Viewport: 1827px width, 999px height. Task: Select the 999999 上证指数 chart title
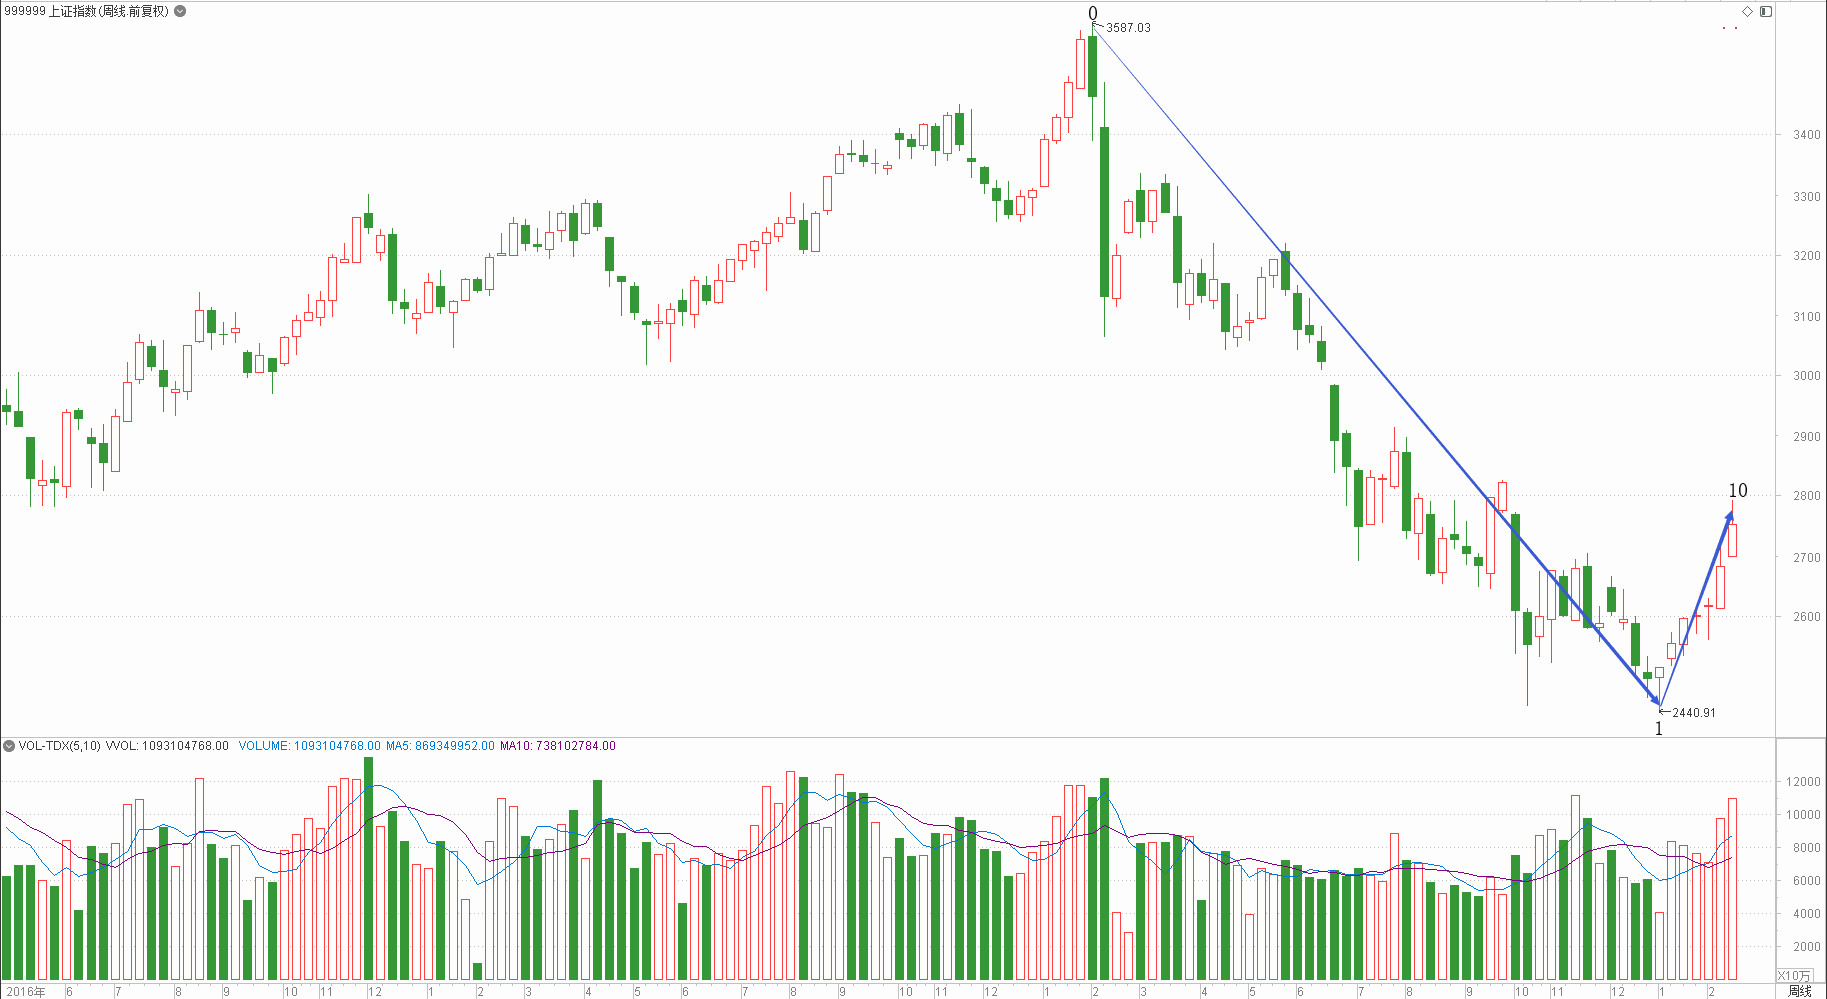pyautogui.click(x=86, y=11)
